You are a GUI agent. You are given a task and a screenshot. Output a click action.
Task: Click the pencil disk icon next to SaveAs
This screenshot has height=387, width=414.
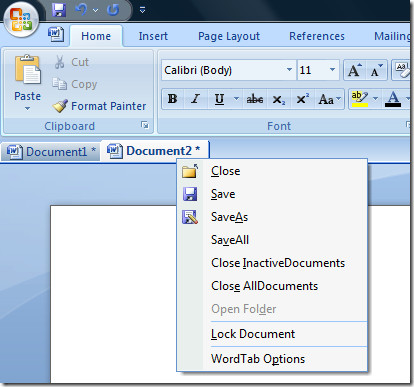coord(190,217)
